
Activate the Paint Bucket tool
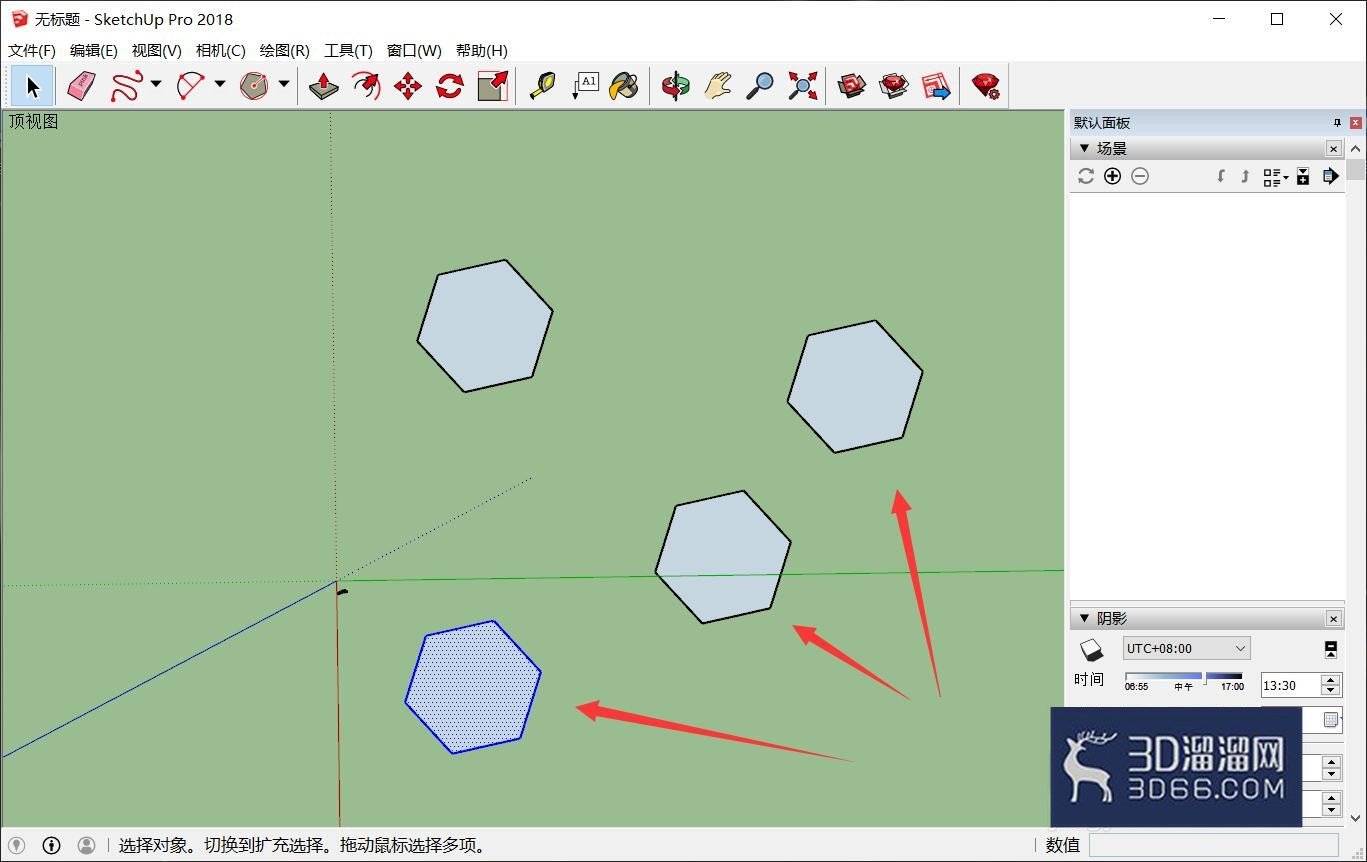pos(625,86)
